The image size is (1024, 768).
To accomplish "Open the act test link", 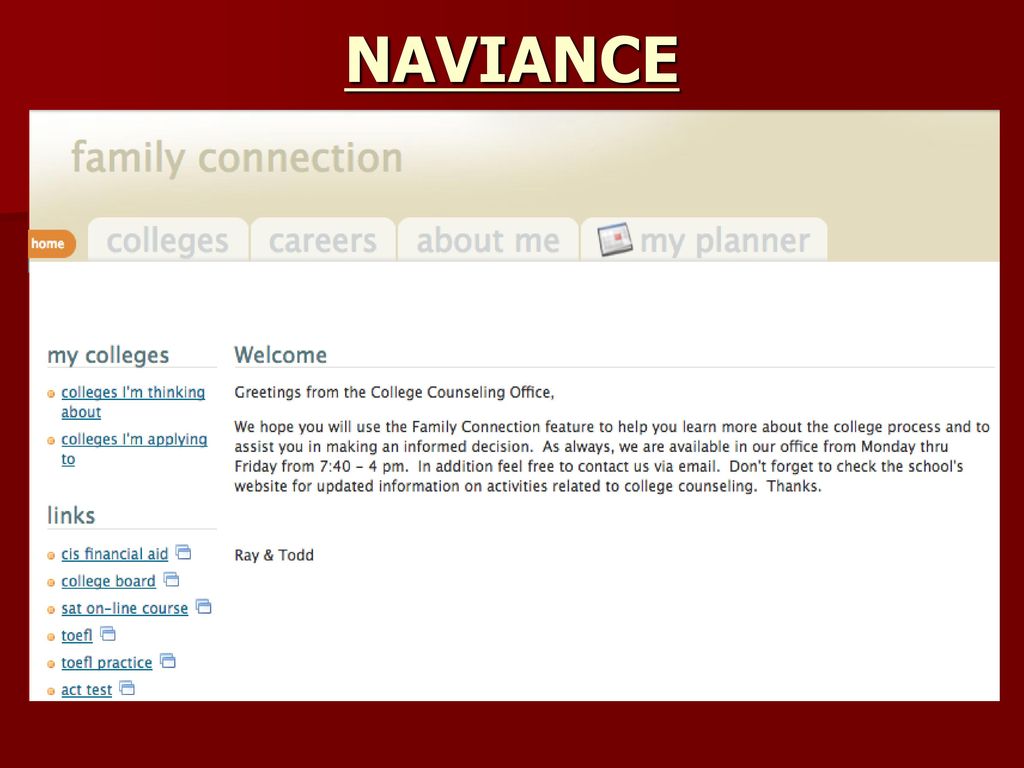I will (87, 690).
